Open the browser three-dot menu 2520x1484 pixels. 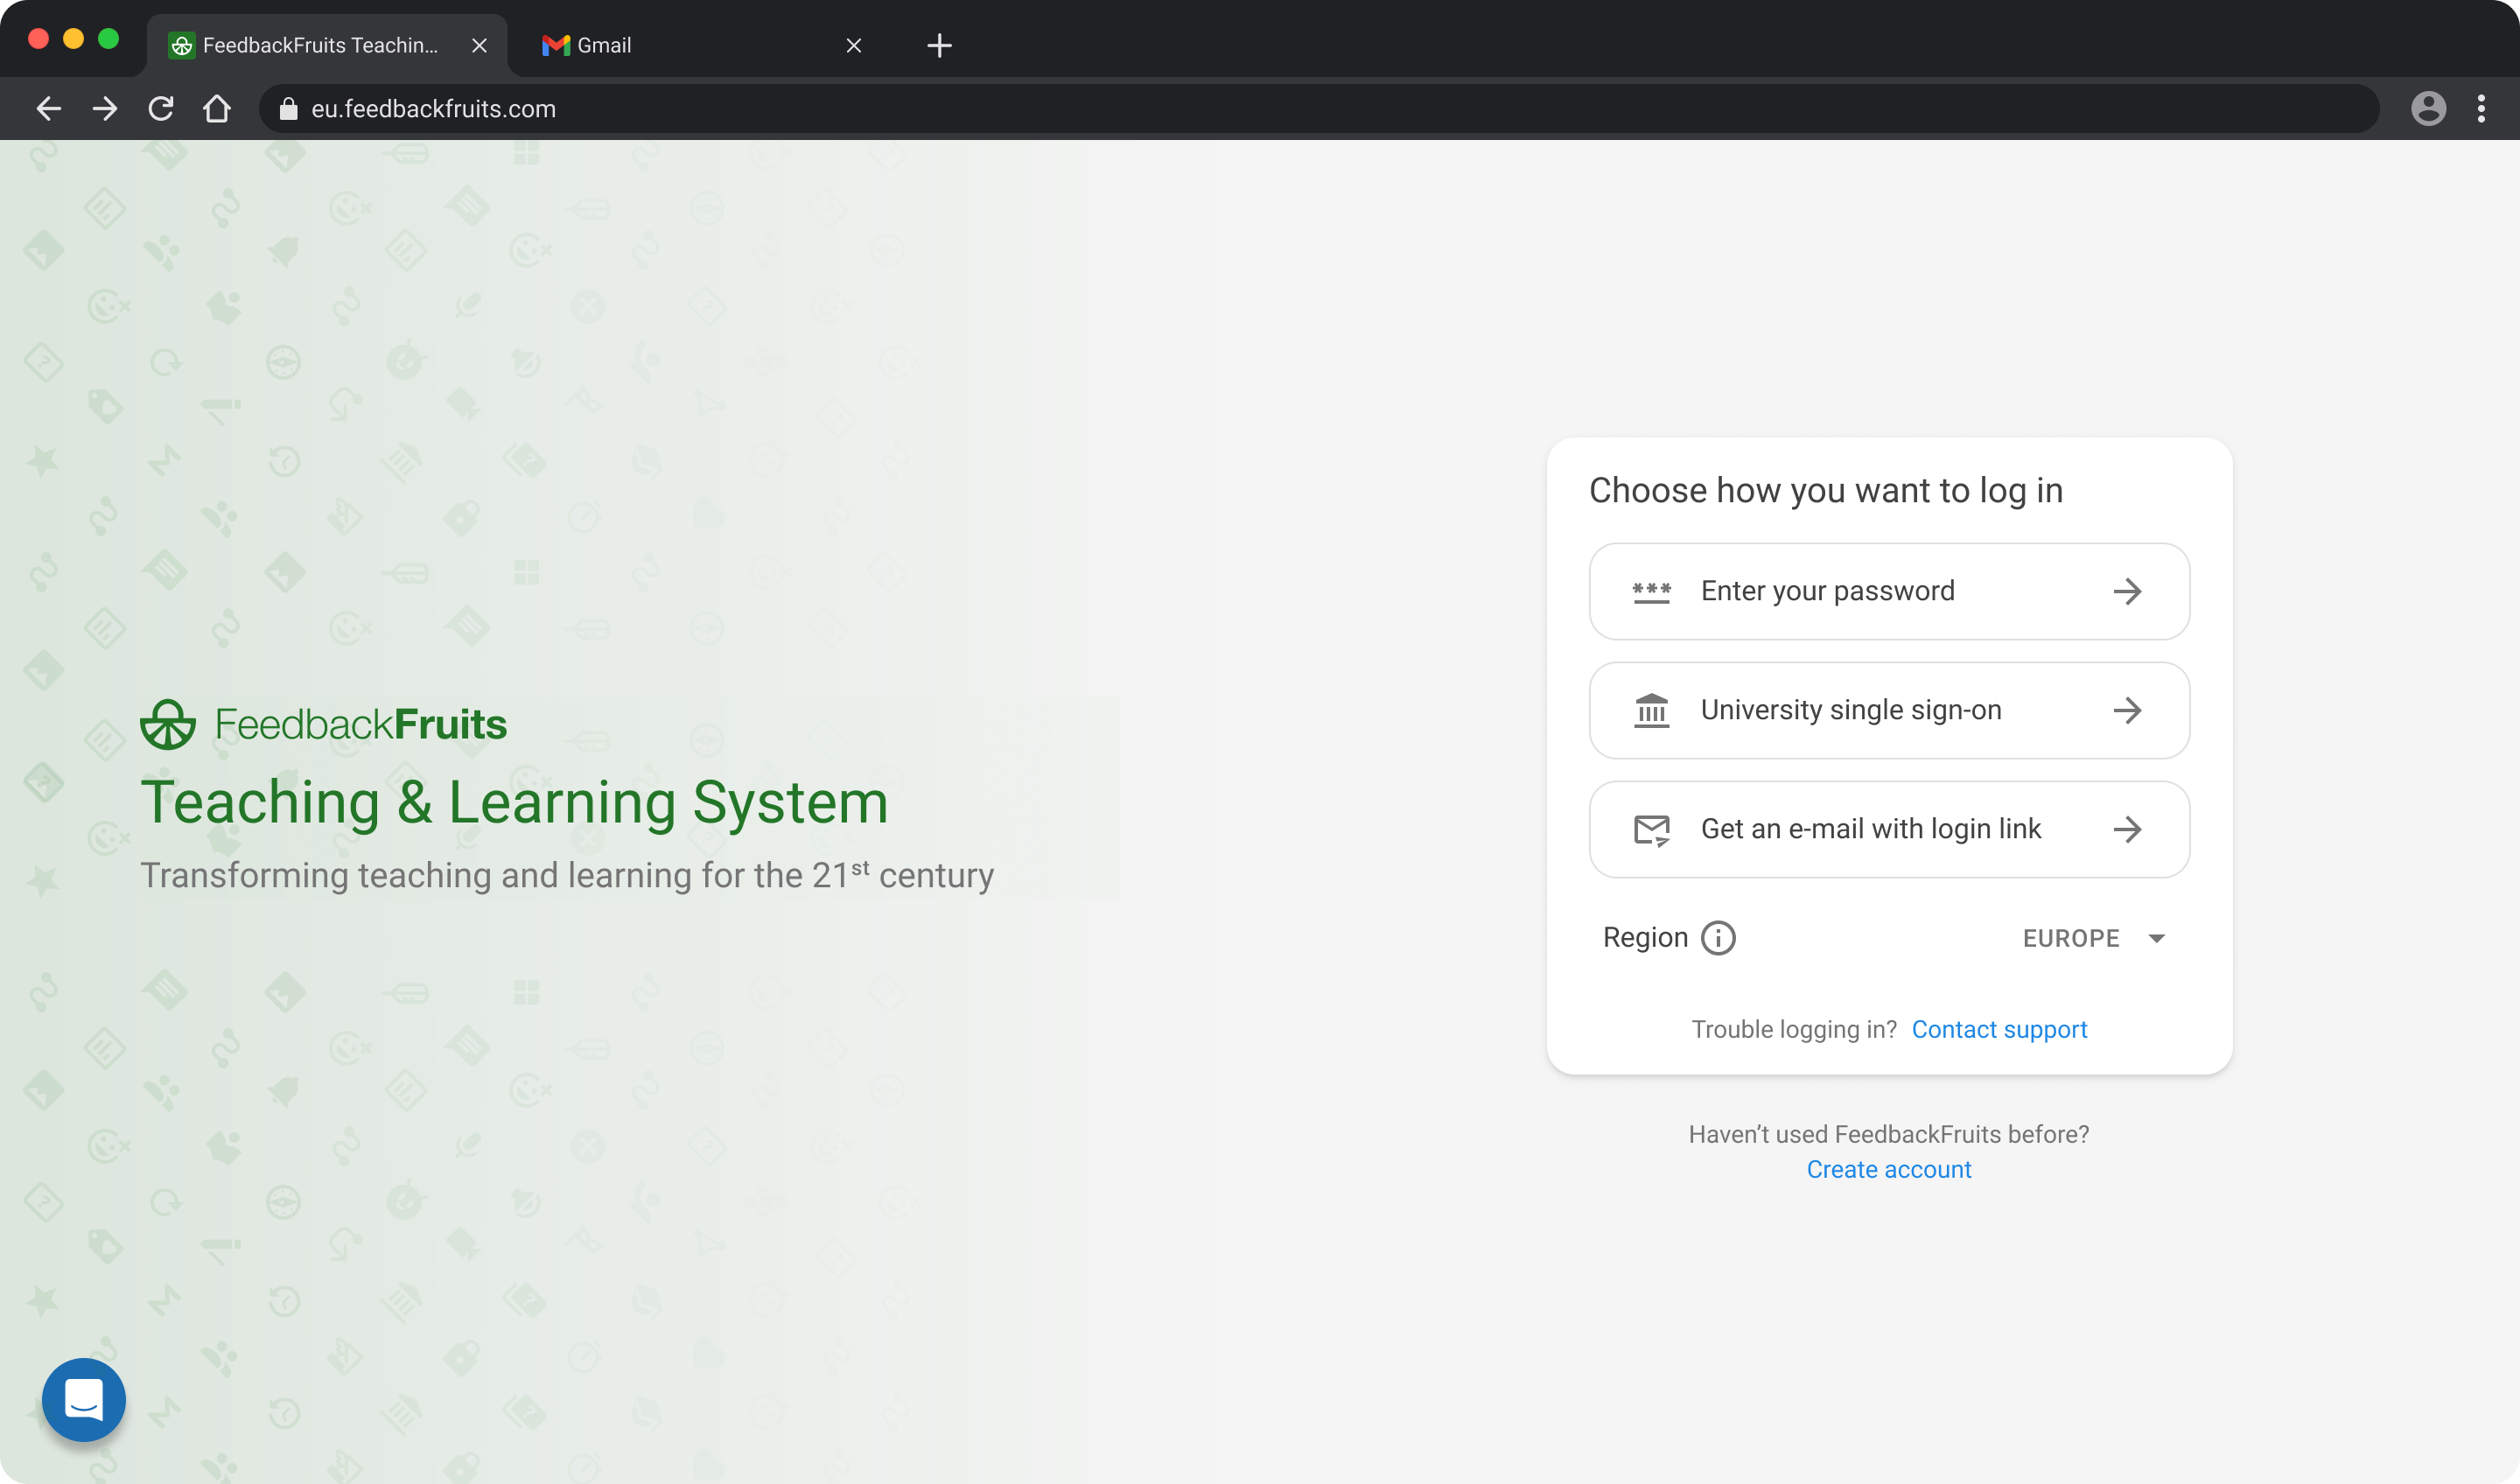[x=2481, y=108]
